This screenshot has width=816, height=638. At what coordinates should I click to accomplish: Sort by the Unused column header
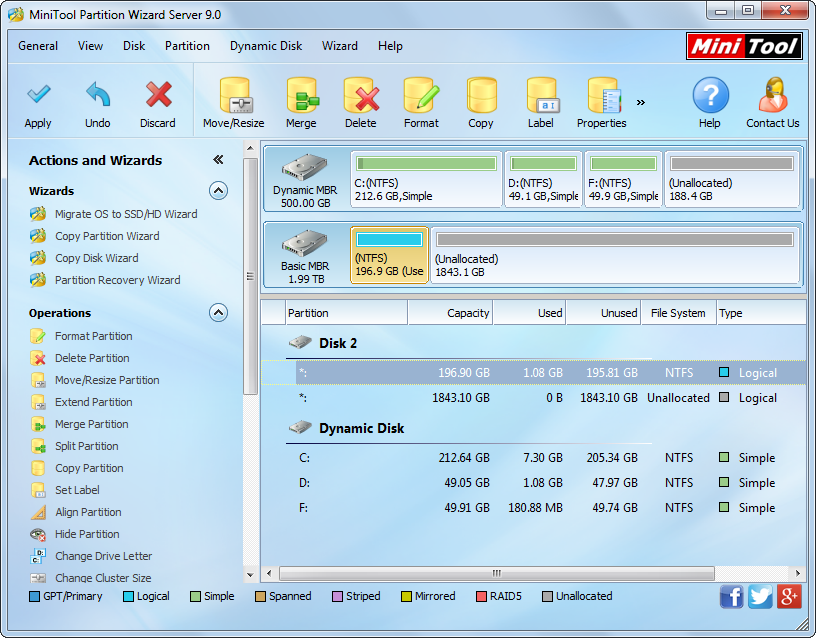(604, 313)
